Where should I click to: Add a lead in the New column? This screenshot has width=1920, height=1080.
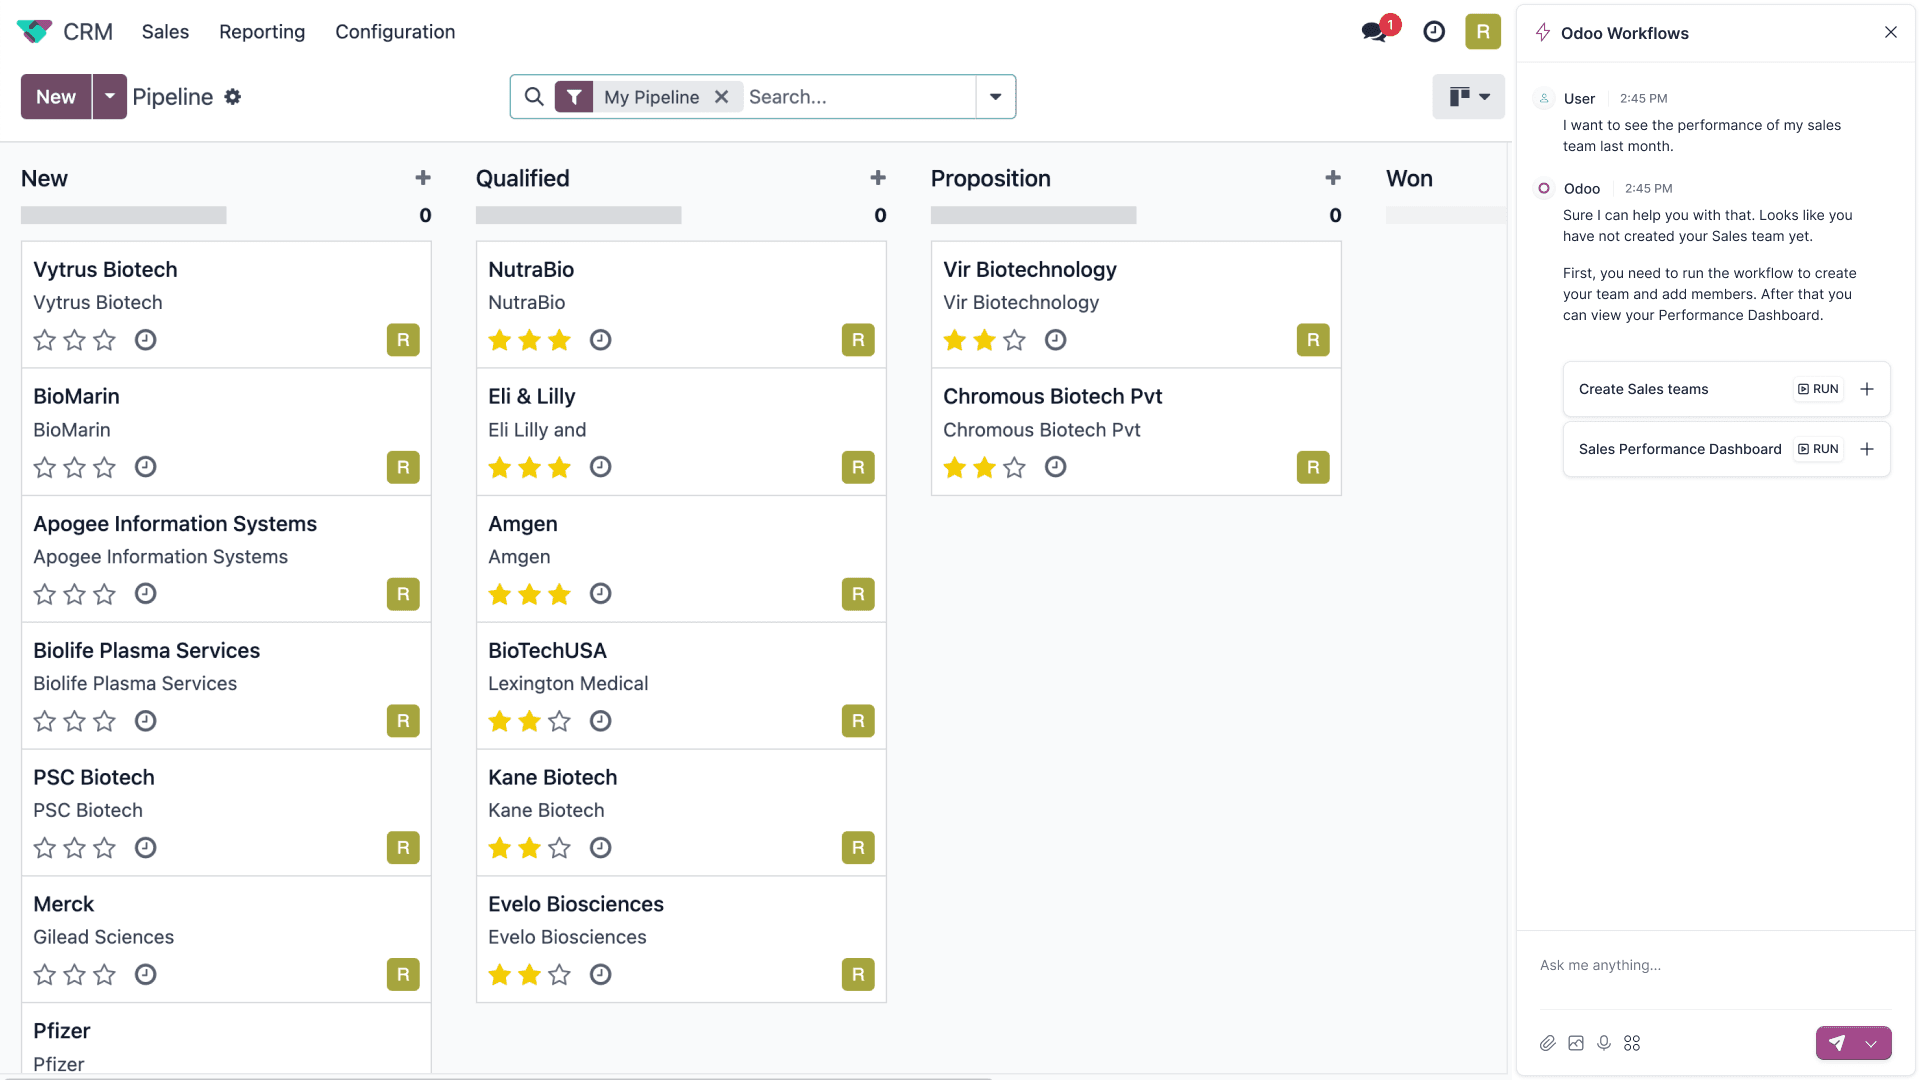423,178
